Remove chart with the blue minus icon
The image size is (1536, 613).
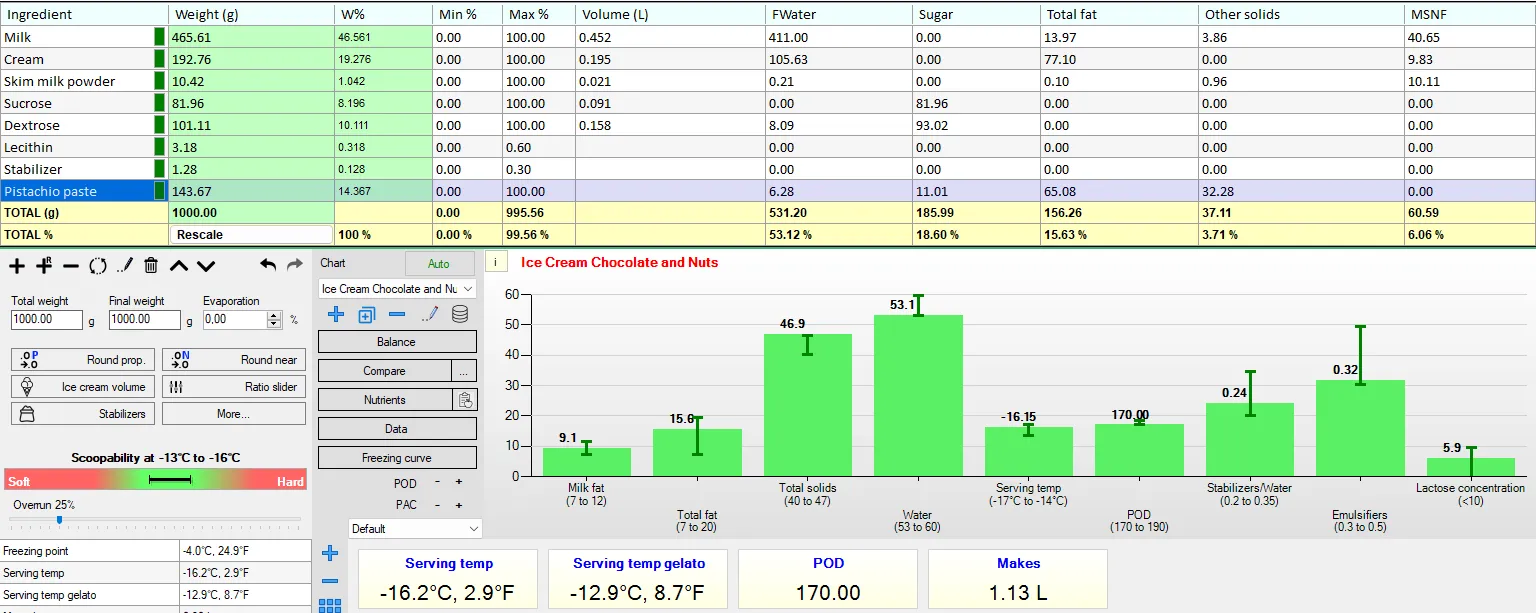[397, 315]
